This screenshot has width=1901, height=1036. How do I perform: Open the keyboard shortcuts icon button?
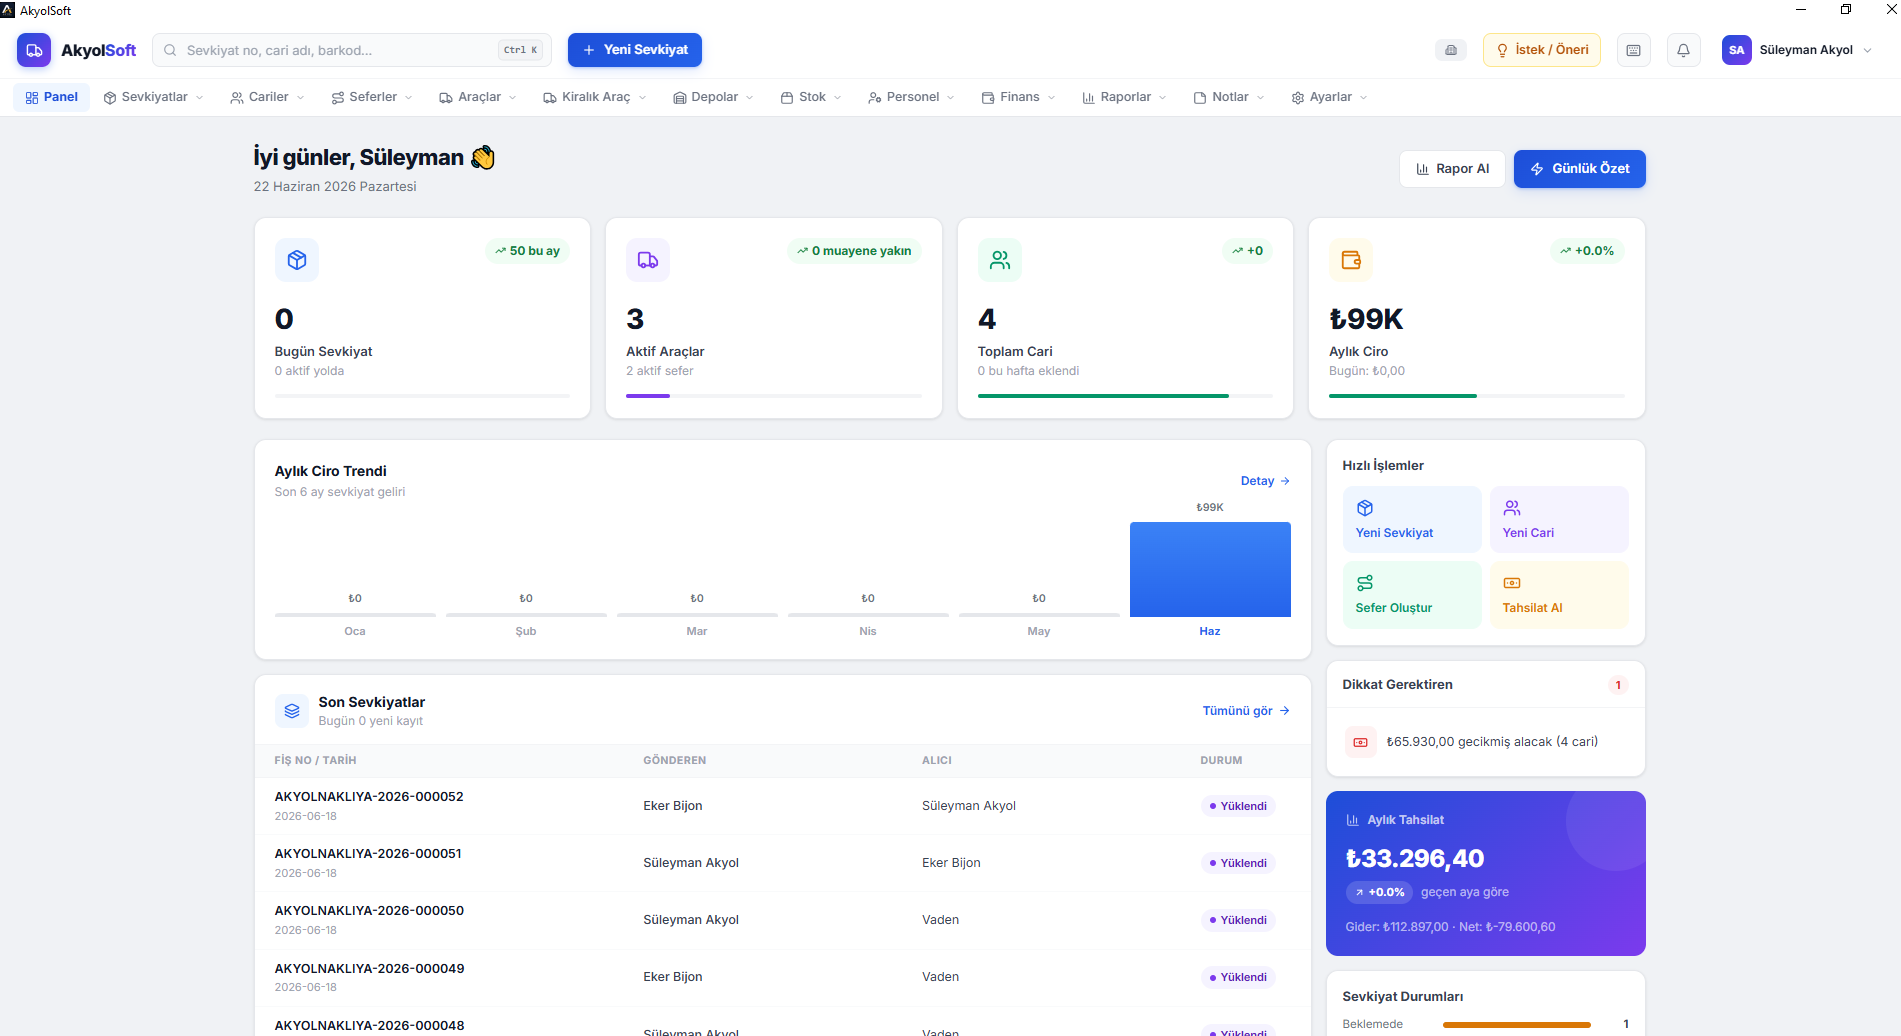1634,50
